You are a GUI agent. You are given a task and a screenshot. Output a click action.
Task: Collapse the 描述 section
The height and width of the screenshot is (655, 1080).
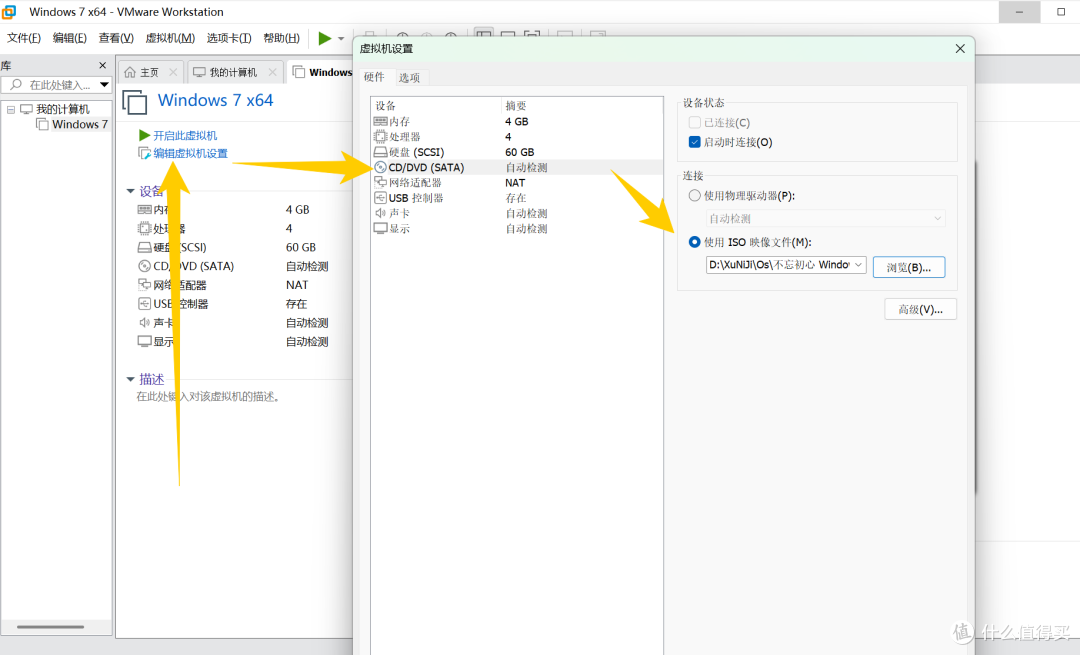(130, 380)
